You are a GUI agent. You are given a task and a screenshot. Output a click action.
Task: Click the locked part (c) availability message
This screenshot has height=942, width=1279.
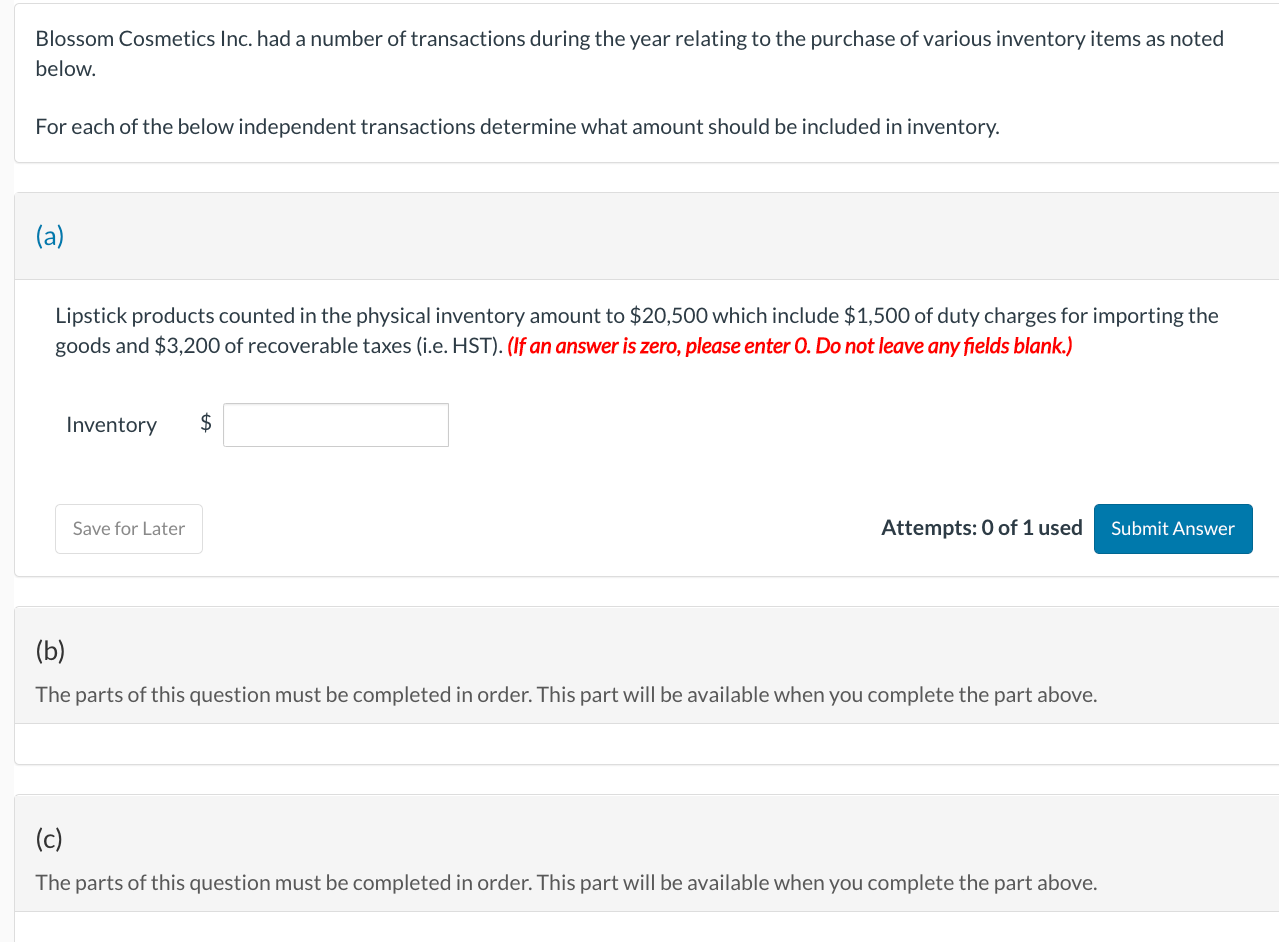[565, 882]
